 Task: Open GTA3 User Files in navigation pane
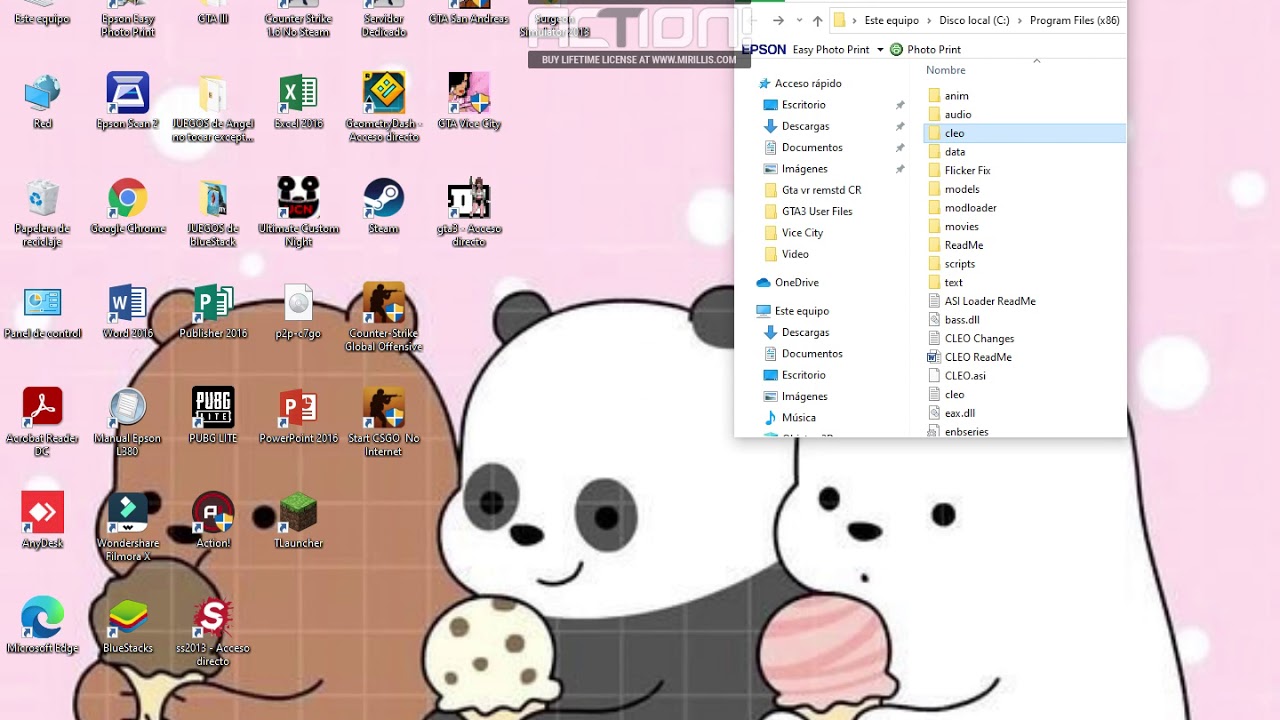[817, 211]
